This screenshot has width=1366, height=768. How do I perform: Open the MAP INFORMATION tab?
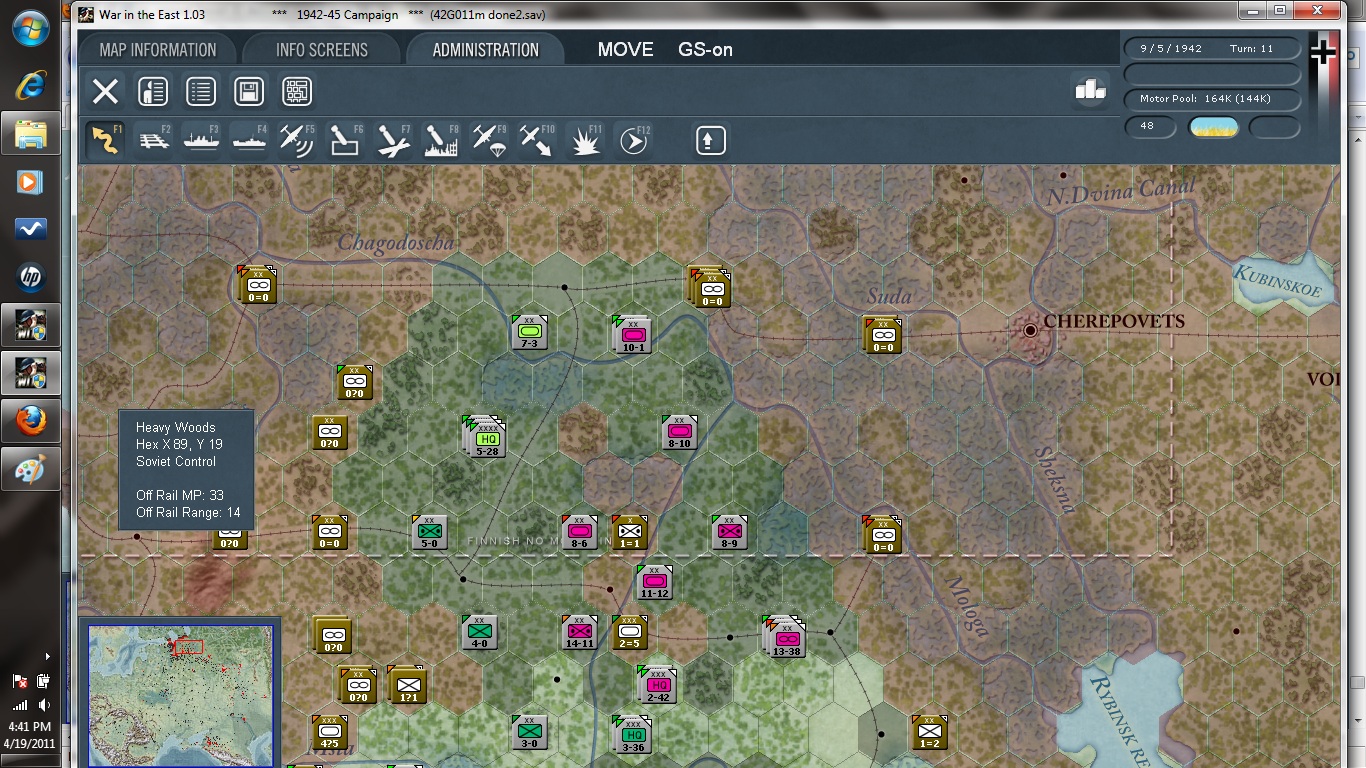[x=158, y=50]
